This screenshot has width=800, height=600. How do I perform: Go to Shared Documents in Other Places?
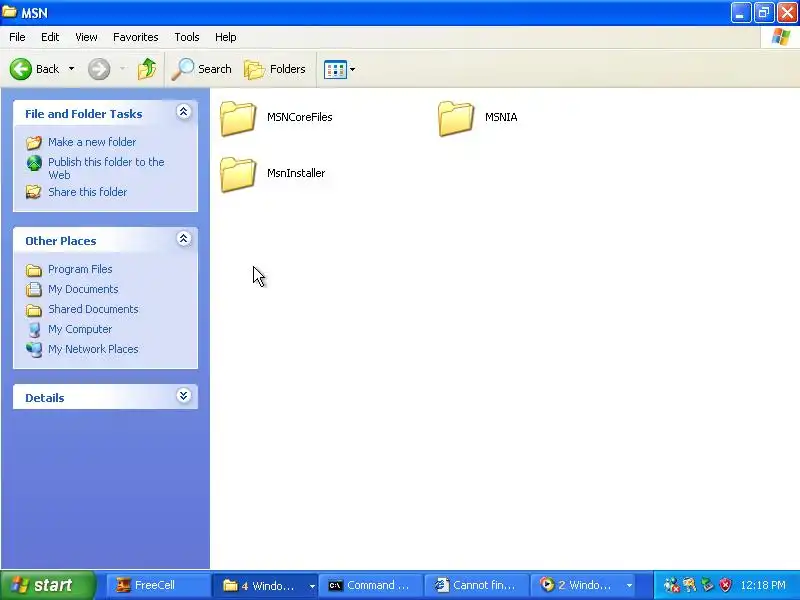(x=93, y=309)
